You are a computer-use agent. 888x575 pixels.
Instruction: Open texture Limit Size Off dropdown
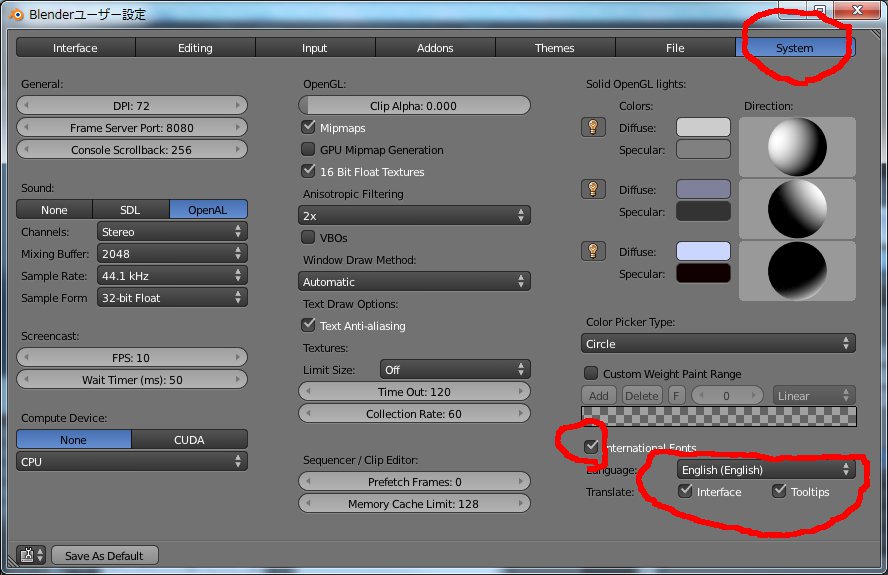[x=455, y=369]
